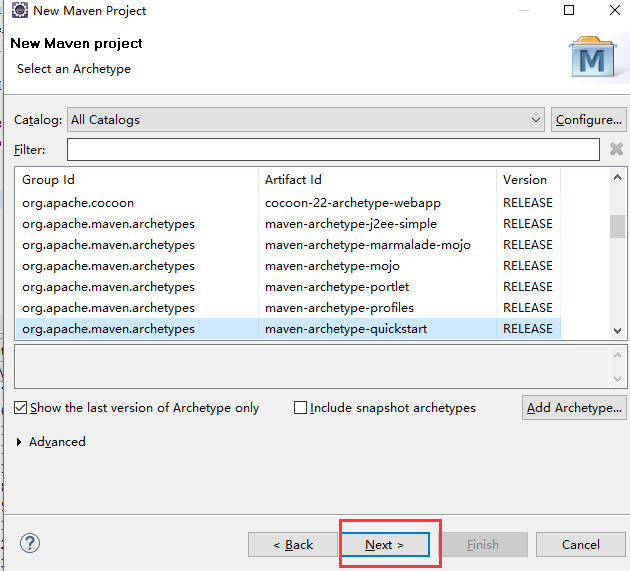Select the maven-archetype-profiles archetype
Screen dimensions: 630x571
coord(288,308)
